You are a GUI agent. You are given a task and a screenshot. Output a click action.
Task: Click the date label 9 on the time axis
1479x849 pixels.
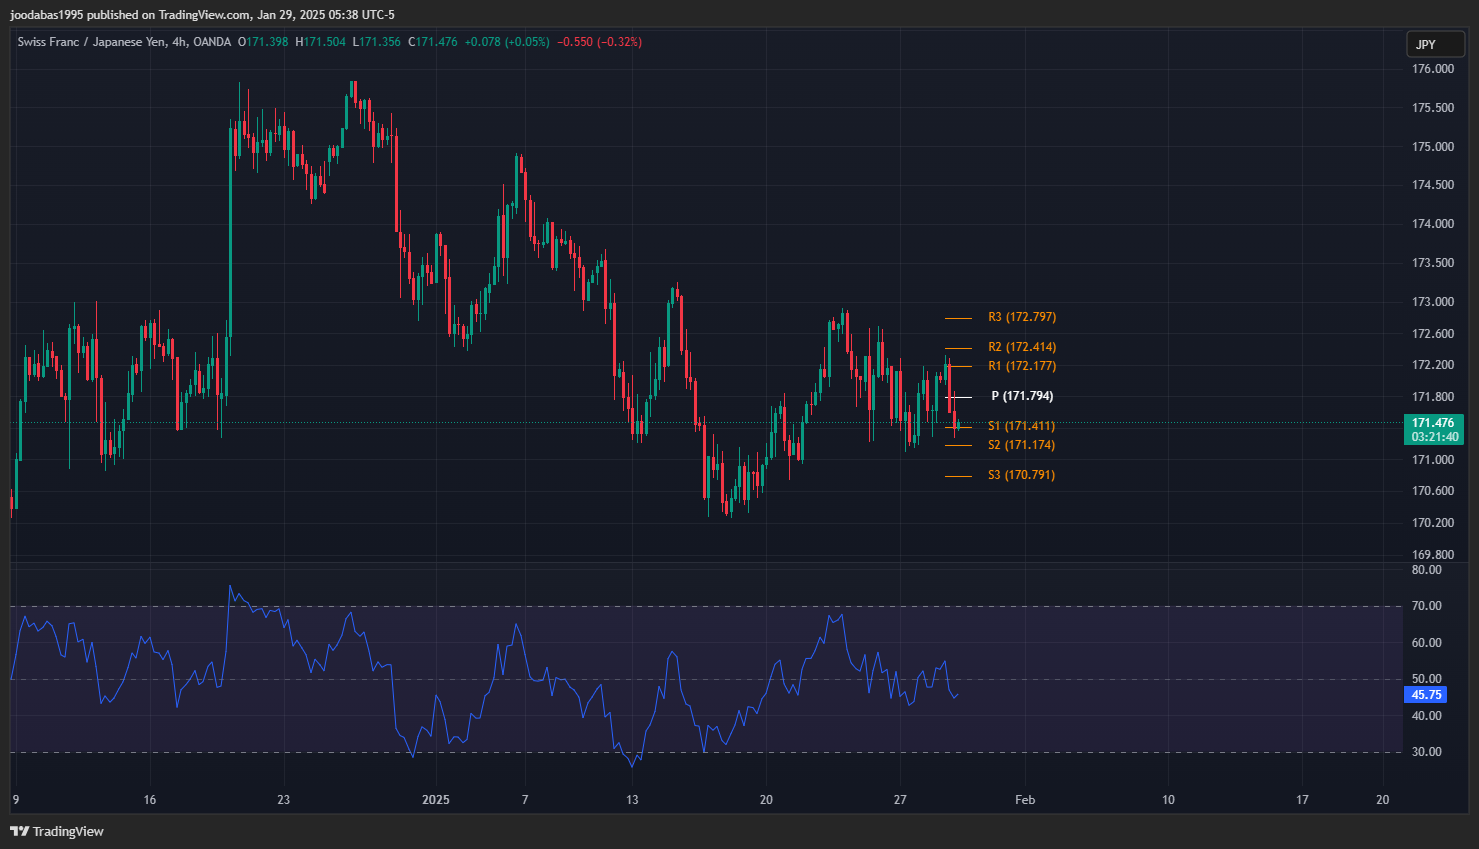pos(15,800)
